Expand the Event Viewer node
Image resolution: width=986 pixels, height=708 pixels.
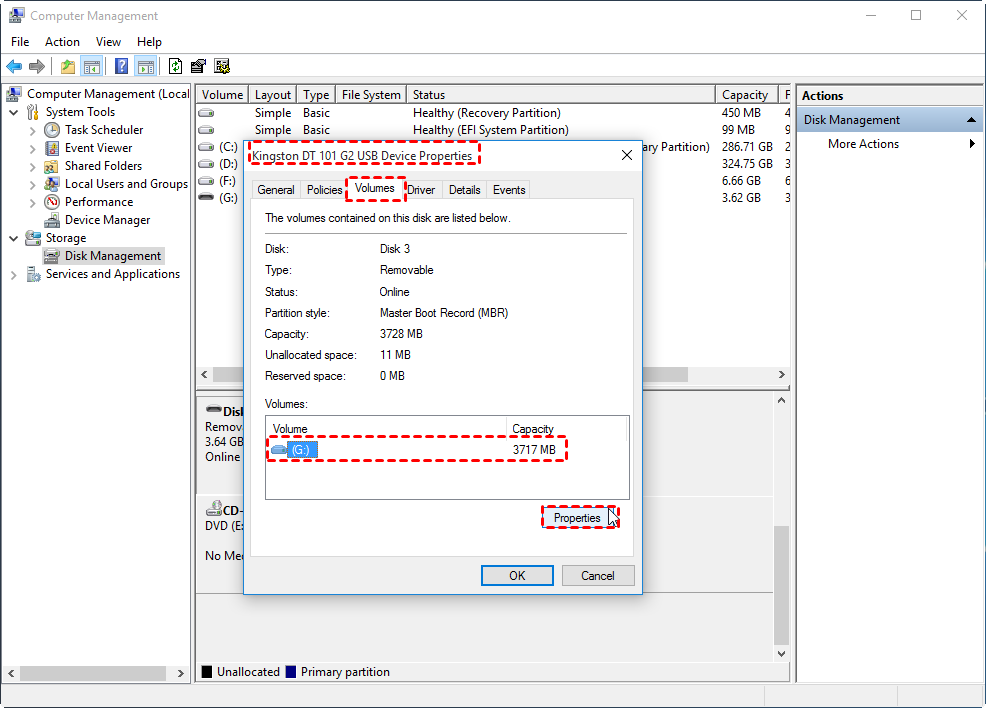point(33,149)
